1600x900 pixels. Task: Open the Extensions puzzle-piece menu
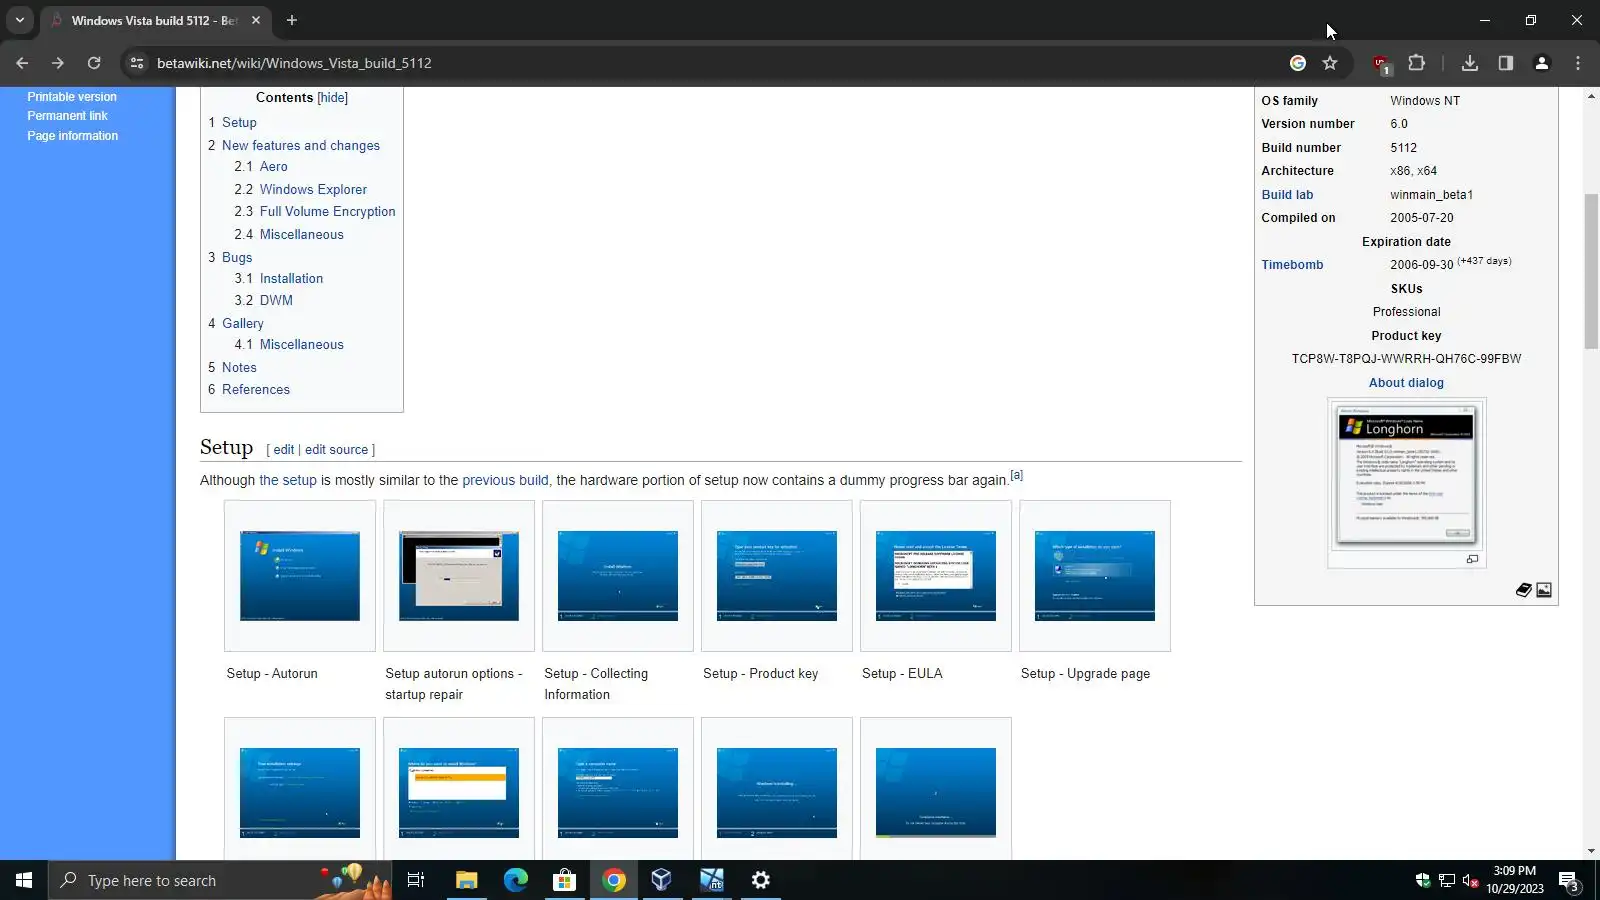1417,63
